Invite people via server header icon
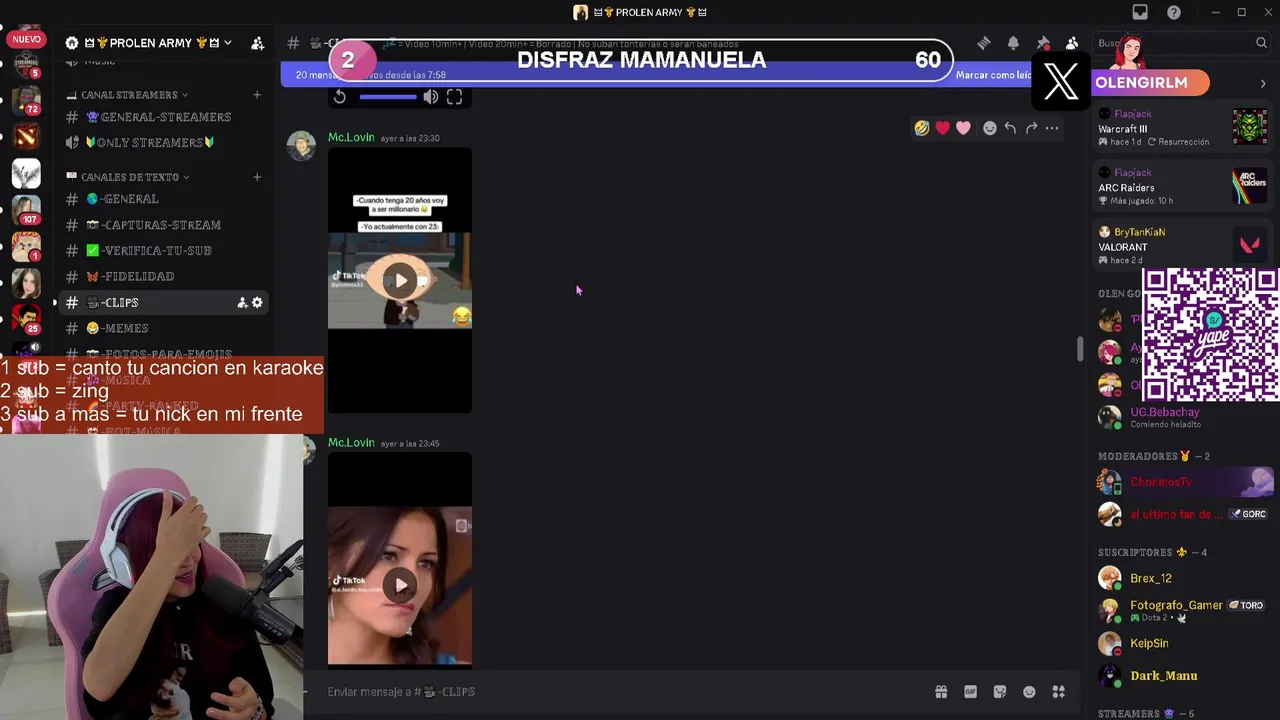Image resolution: width=1280 pixels, height=720 pixels. point(257,43)
